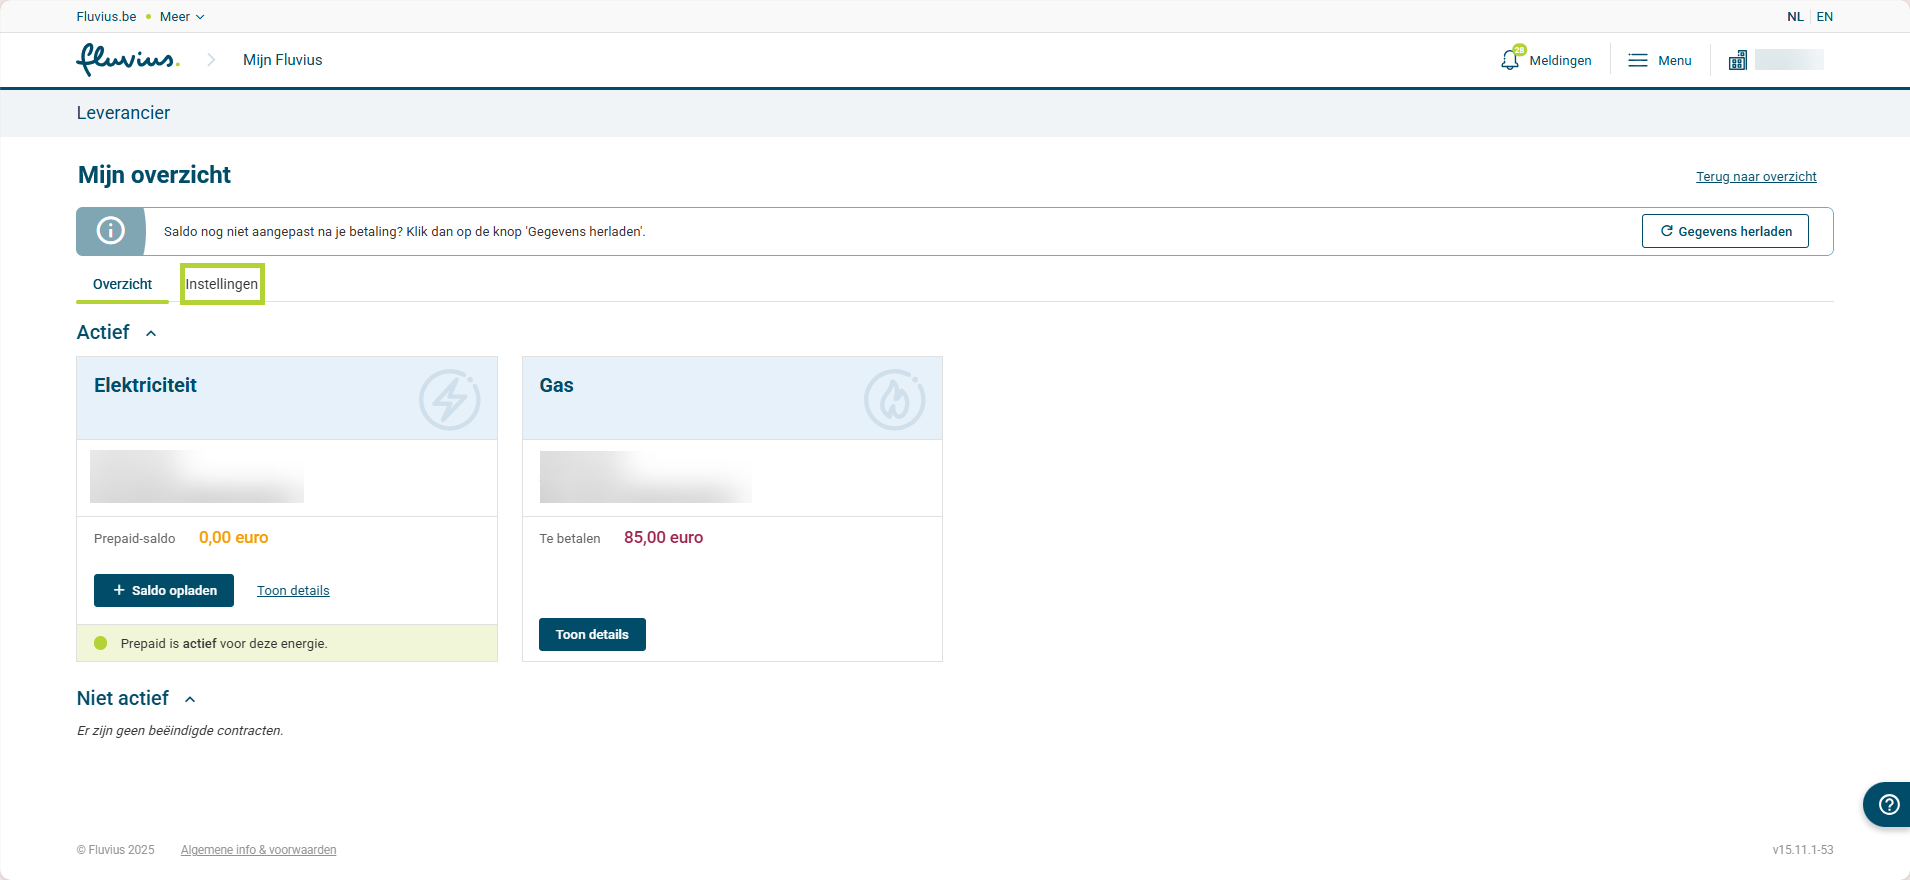Open the Meldingen notification bell

pyautogui.click(x=1511, y=60)
